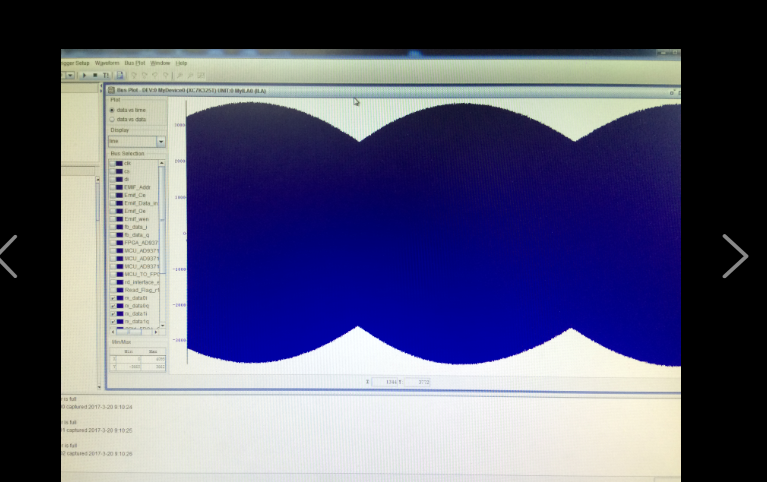Click the rd_interface color swatch
The image size is (767, 482).
pos(120,282)
